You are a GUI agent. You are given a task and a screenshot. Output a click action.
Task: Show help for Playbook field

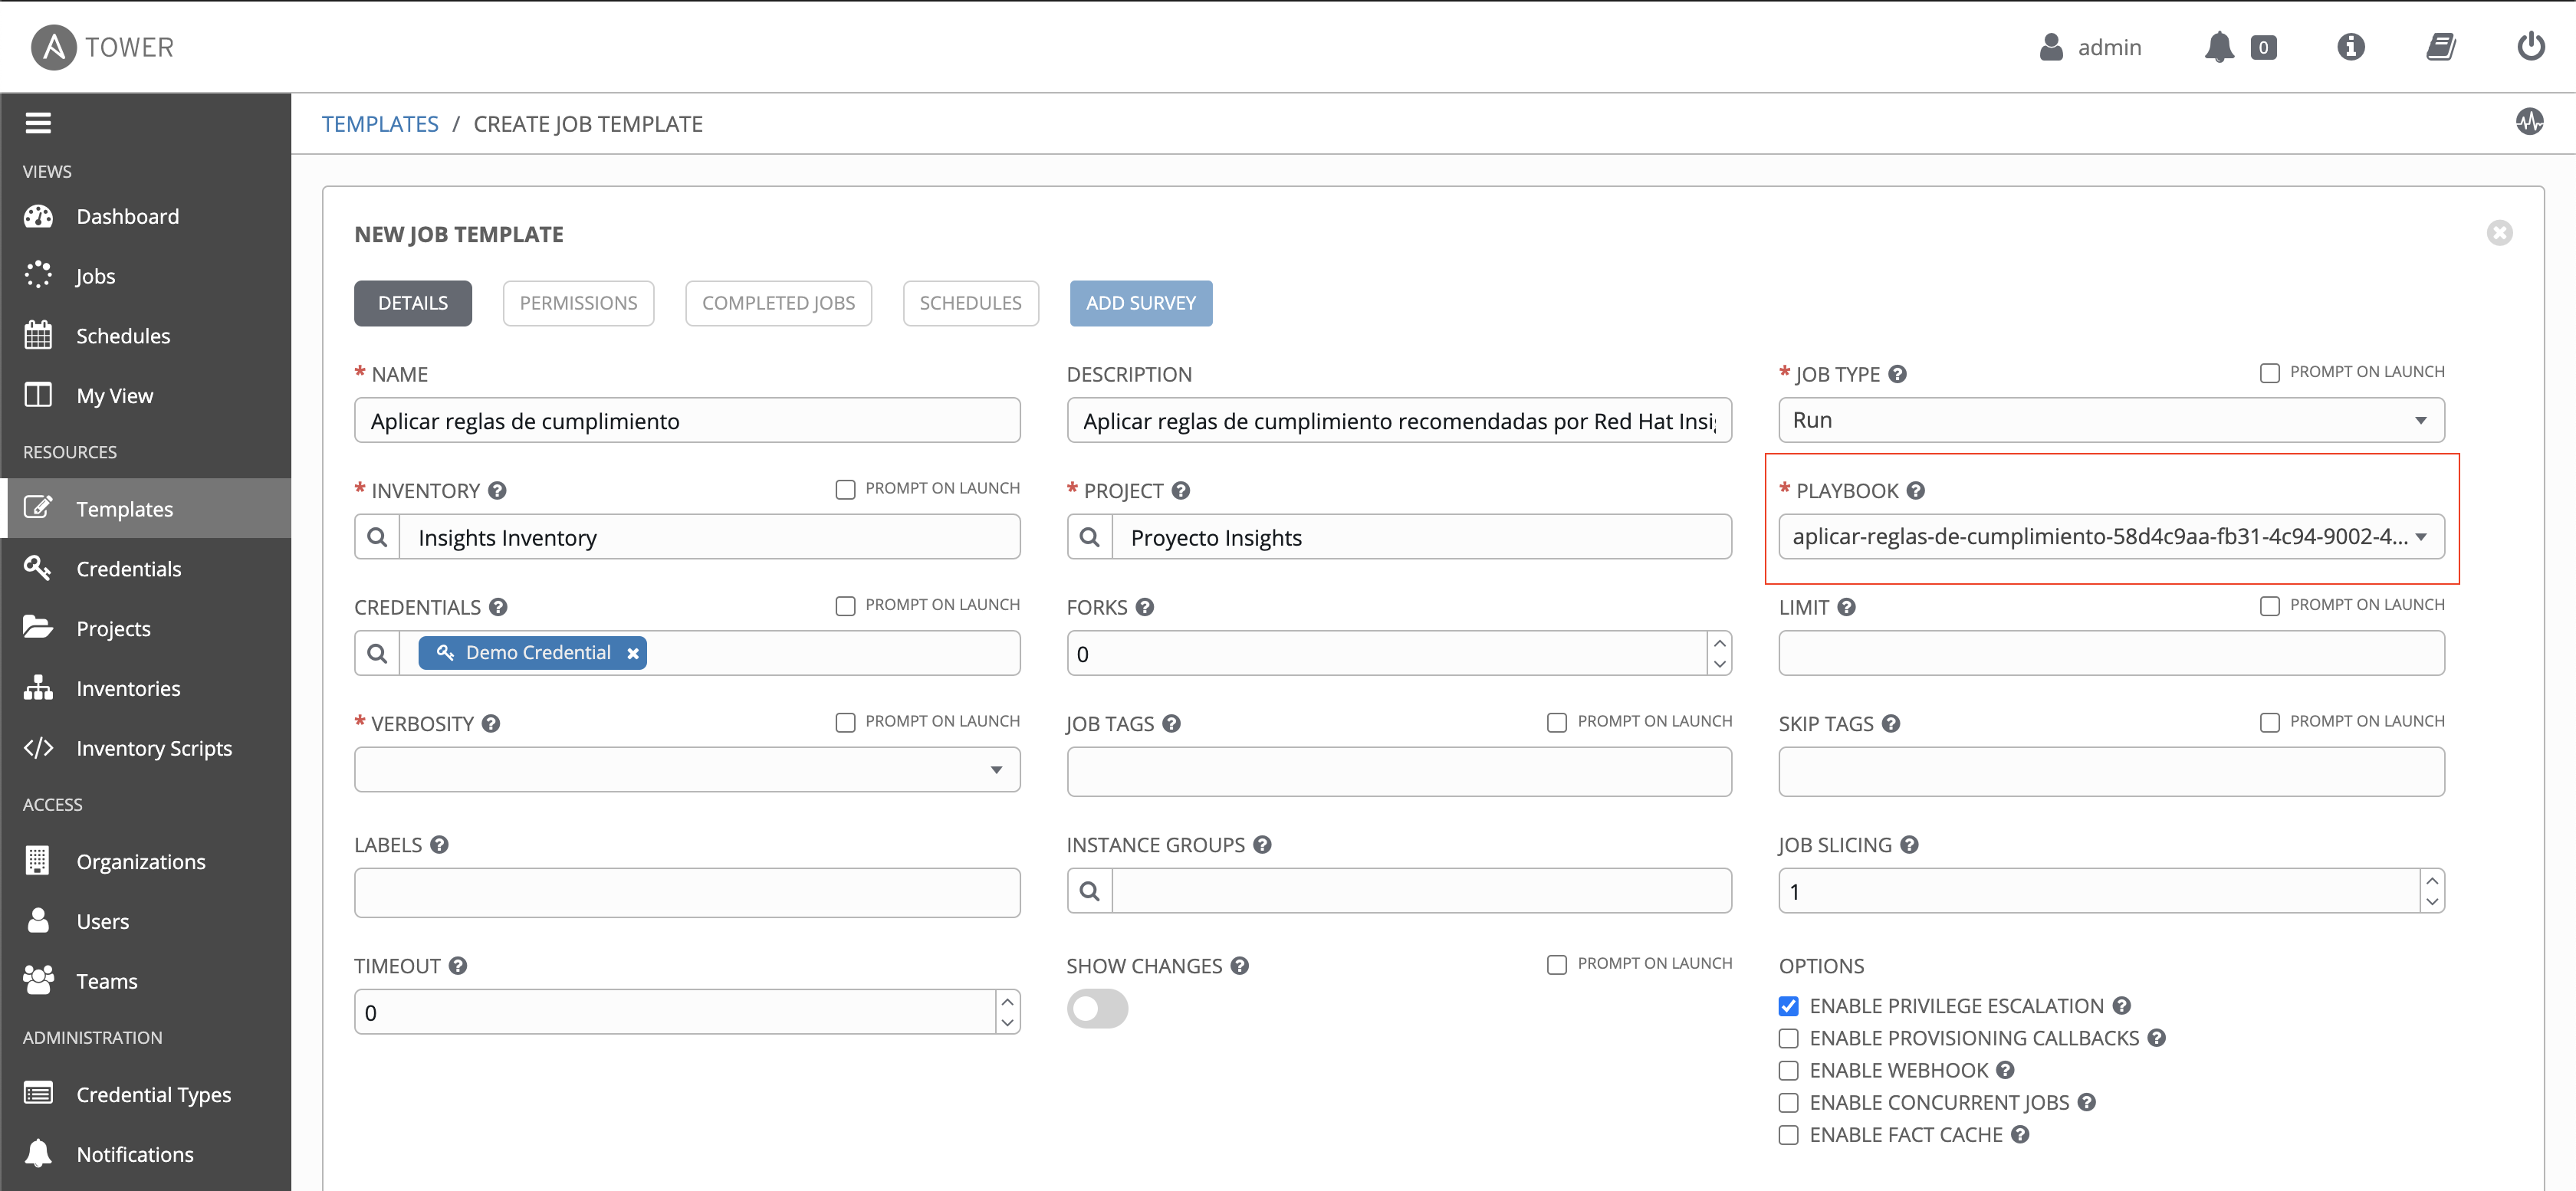pyautogui.click(x=1915, y=491)
